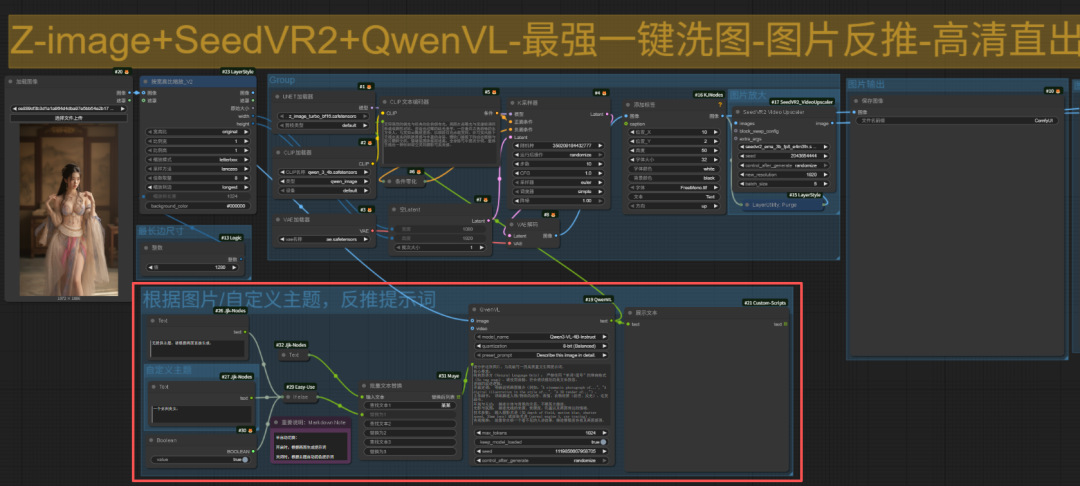Collapse the K采样器 node title dot
The width and height of the screenshot is (1080, 486).
click(512, 103)
